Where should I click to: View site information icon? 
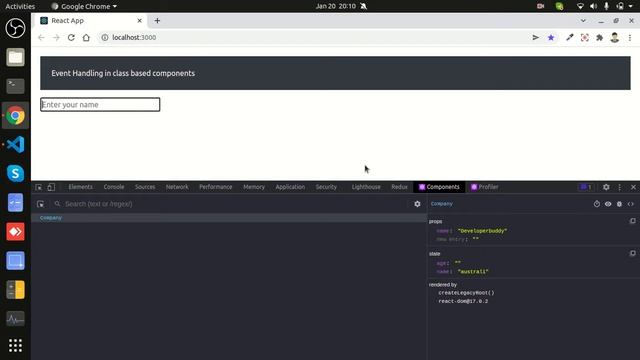(105, 38)
